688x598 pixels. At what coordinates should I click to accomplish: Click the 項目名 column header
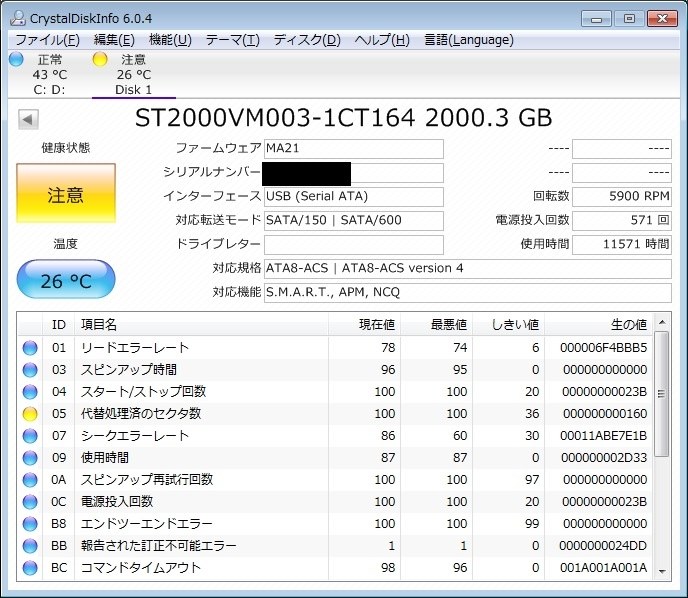coord(201,325)
